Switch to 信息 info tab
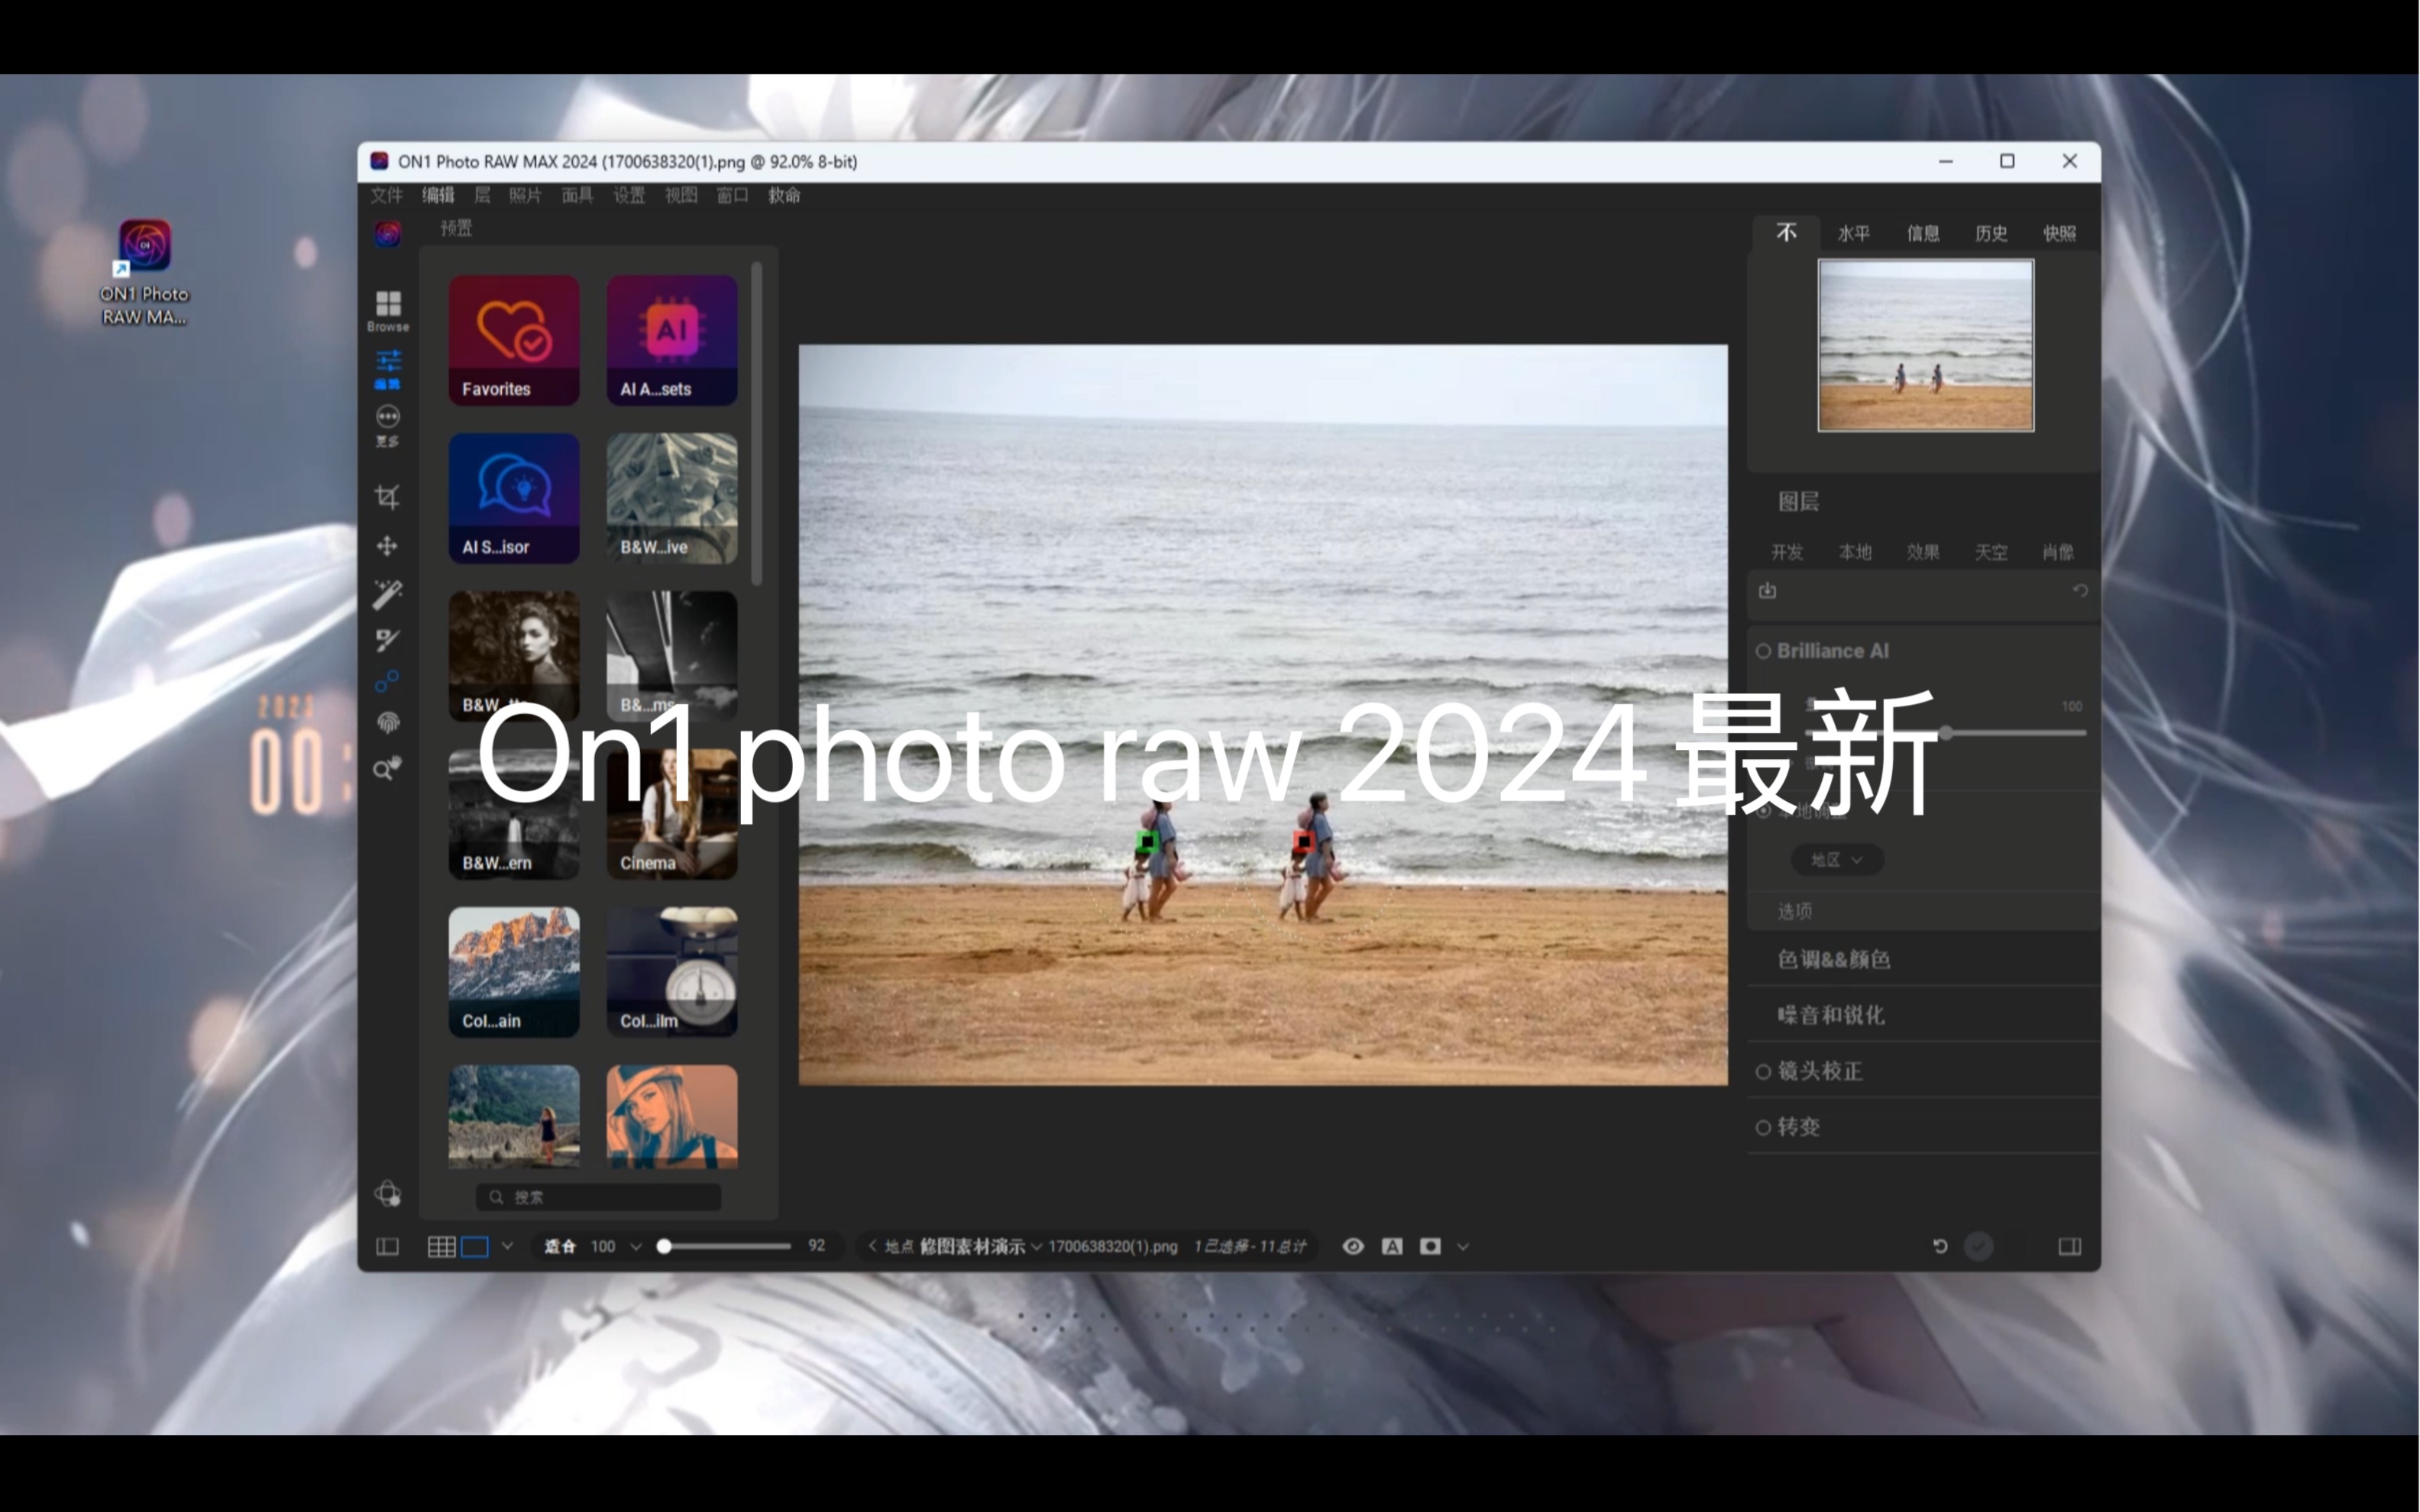Image resolution: width=2420 pixels, height=1512 pixels. [x=1923, y=234]
